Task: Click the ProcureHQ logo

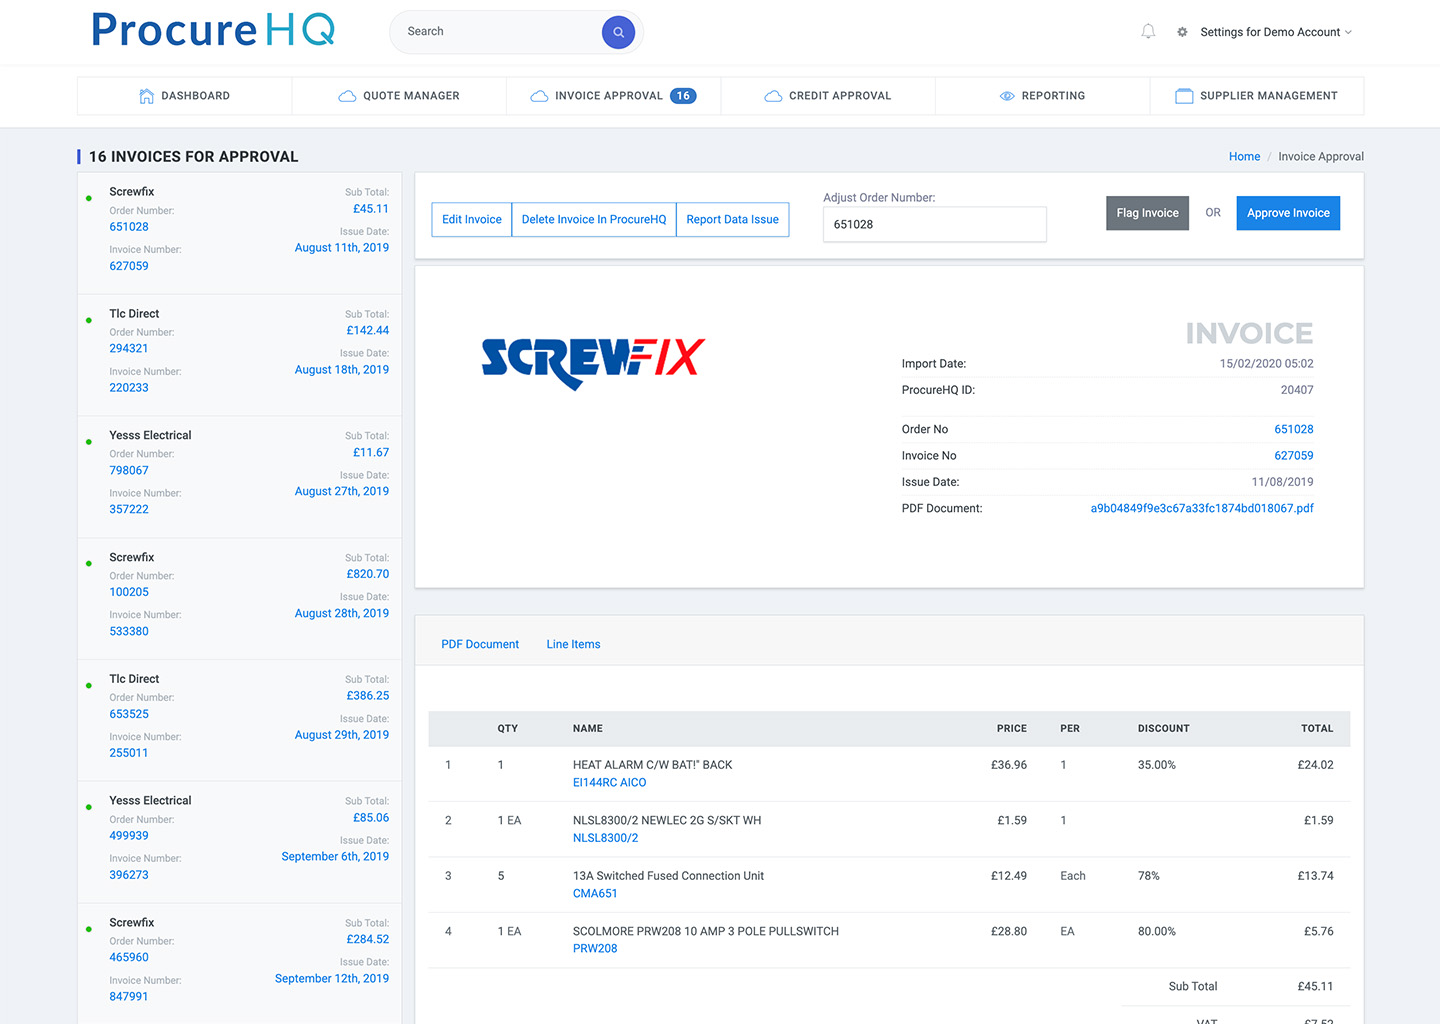Action: point(212,30)
